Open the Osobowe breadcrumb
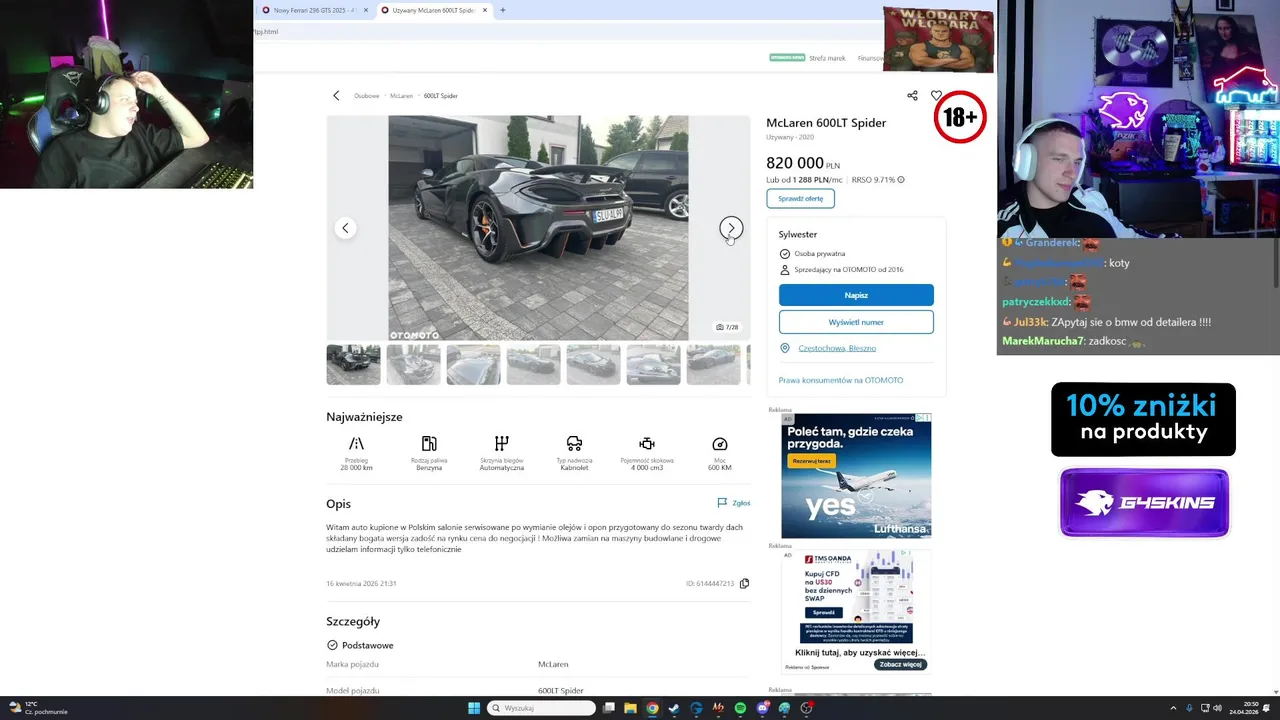The width and height of the screenshot is (1280, 720). 367,96
